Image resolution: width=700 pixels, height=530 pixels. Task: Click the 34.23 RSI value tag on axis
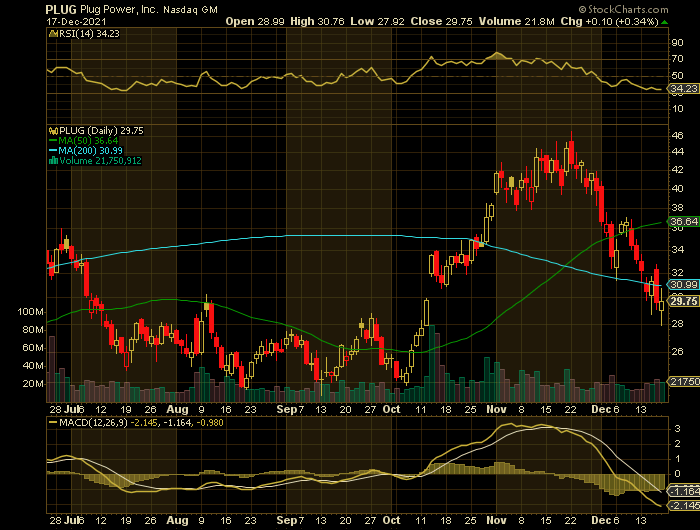[x=683, y=88]
